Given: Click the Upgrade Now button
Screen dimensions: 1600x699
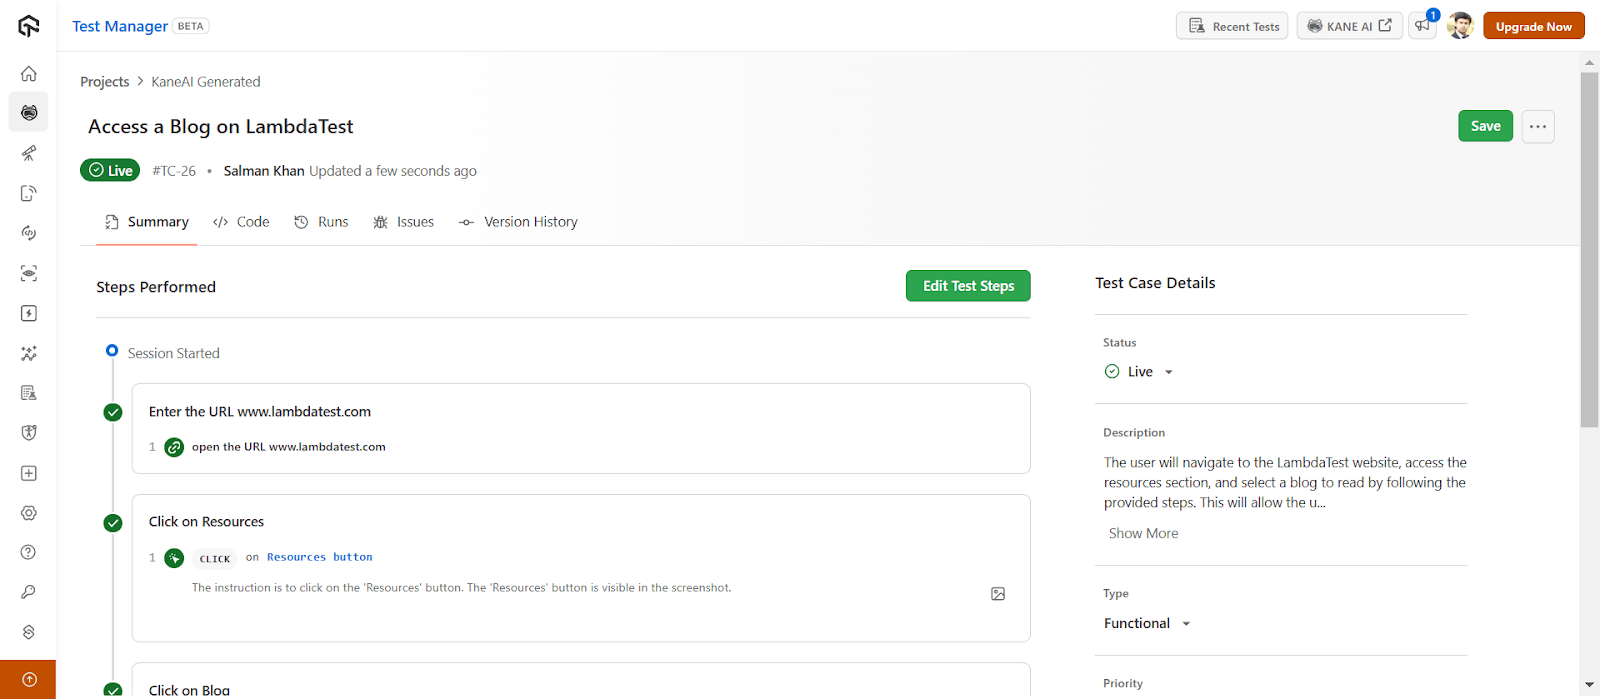Looking at the screenshot, I should (1533, 26).
